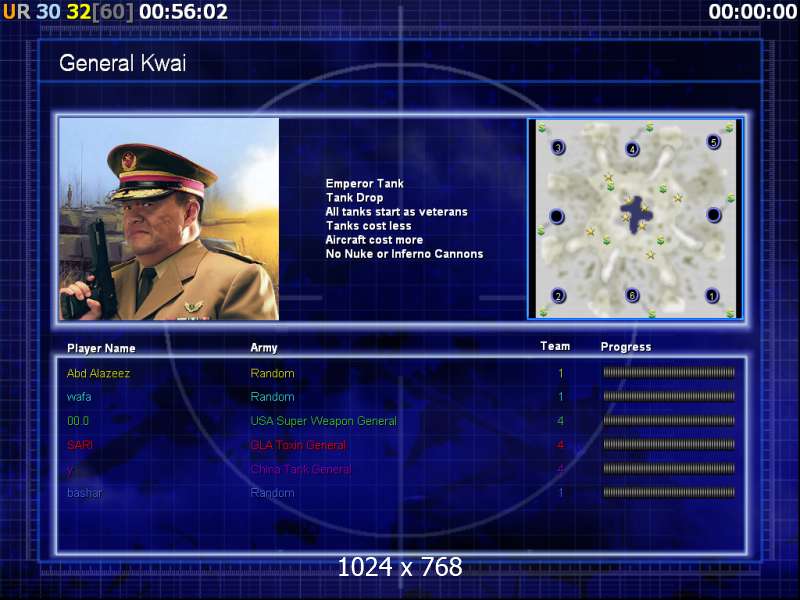Click team number in bashar's row
800x600 pixels.
pos(561,493)
